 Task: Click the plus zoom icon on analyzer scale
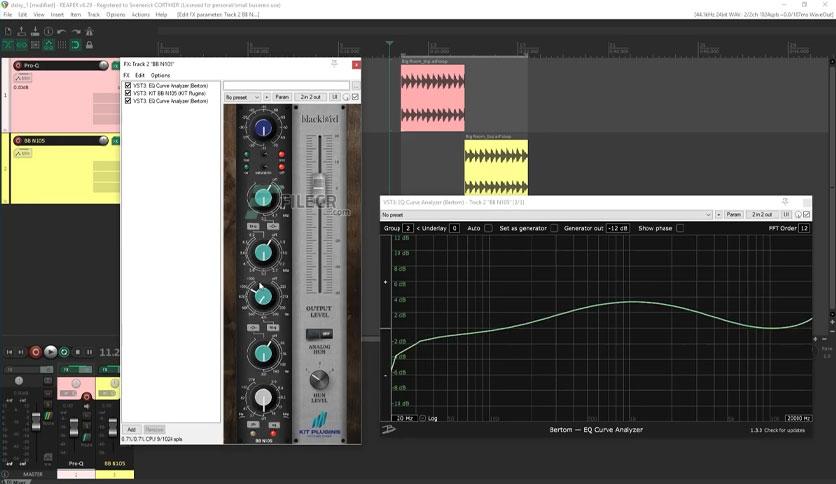[385, 282]
